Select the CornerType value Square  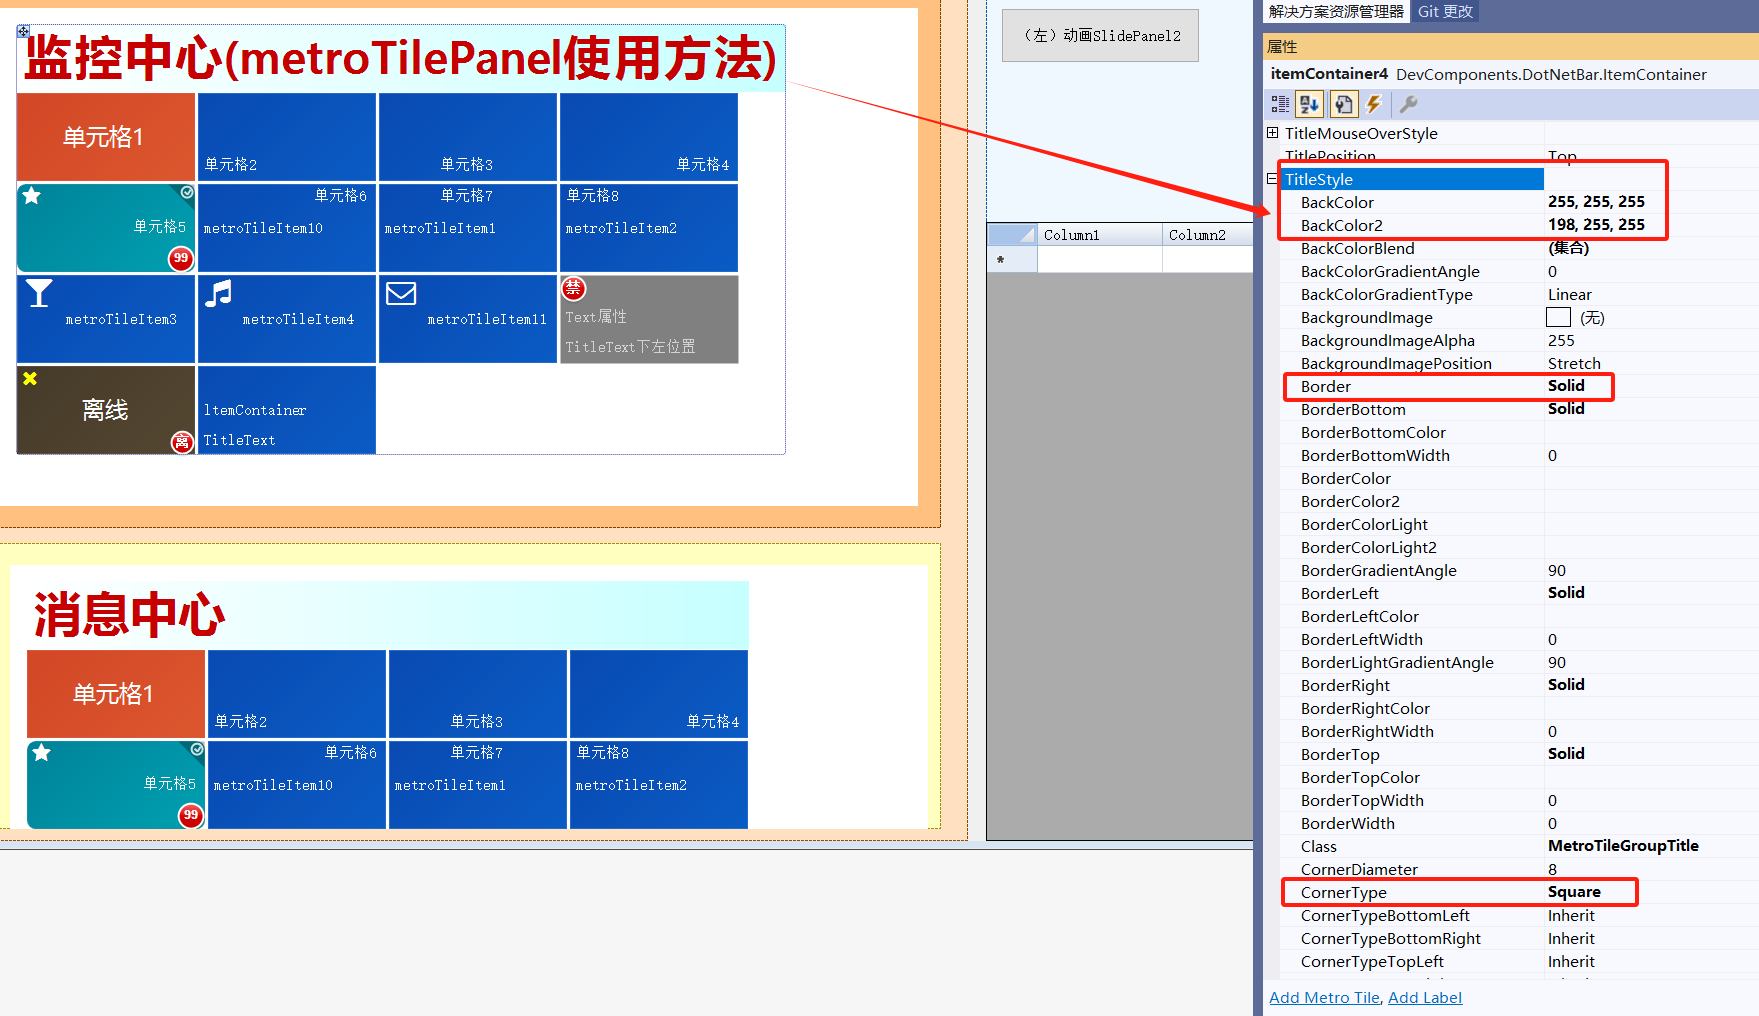tap(1574, 892)
